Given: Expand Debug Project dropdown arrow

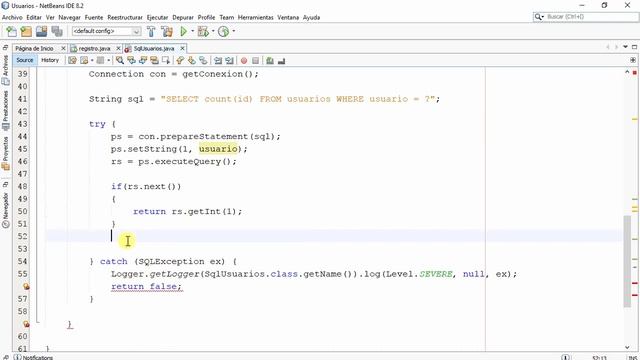Looking at the screenshot, I should [x=213, y=31].
